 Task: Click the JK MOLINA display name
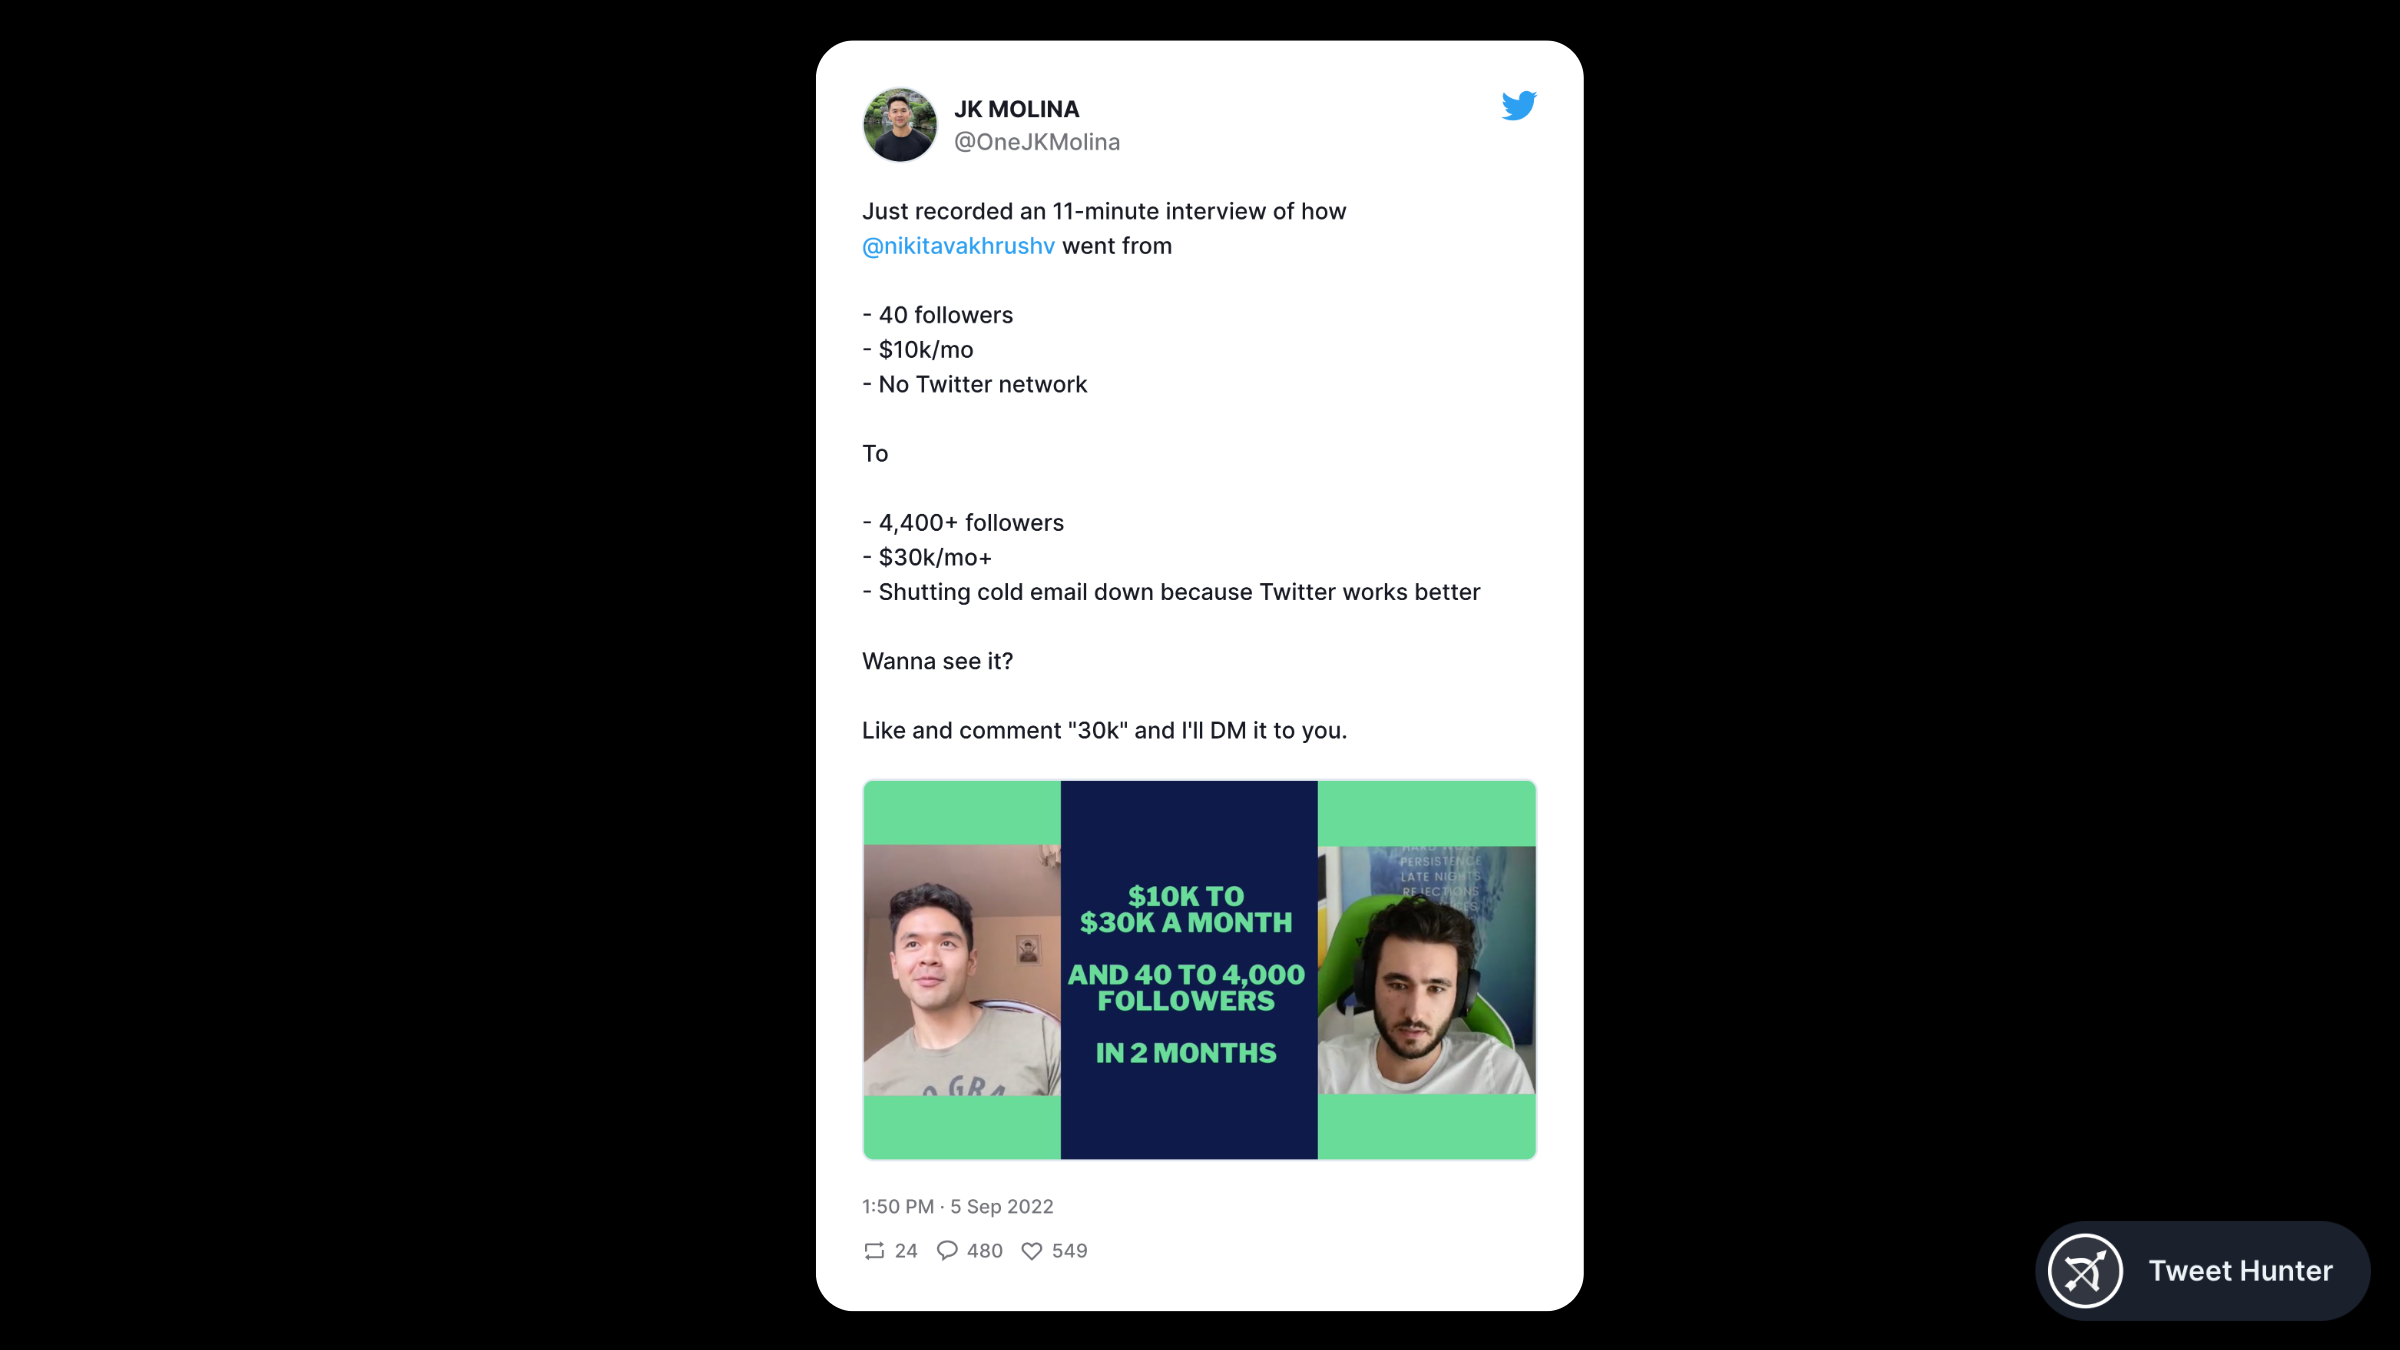click(1017, 109)
